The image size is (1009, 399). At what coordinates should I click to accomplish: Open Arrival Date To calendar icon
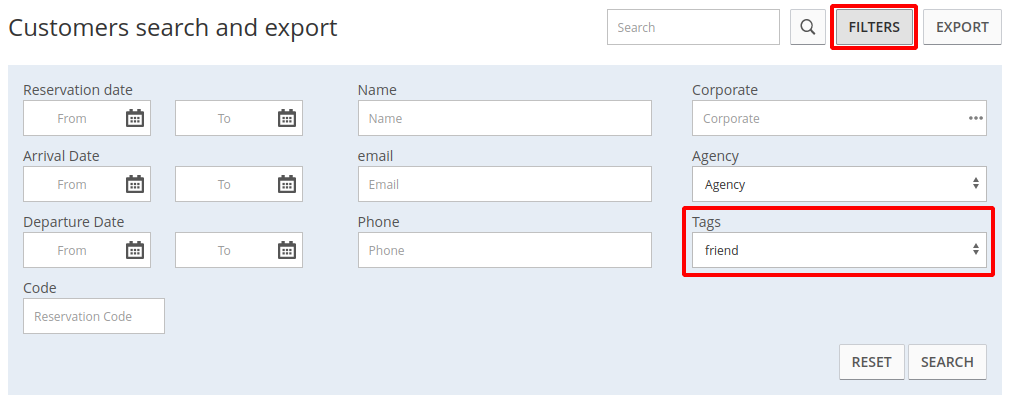(286, 184)
